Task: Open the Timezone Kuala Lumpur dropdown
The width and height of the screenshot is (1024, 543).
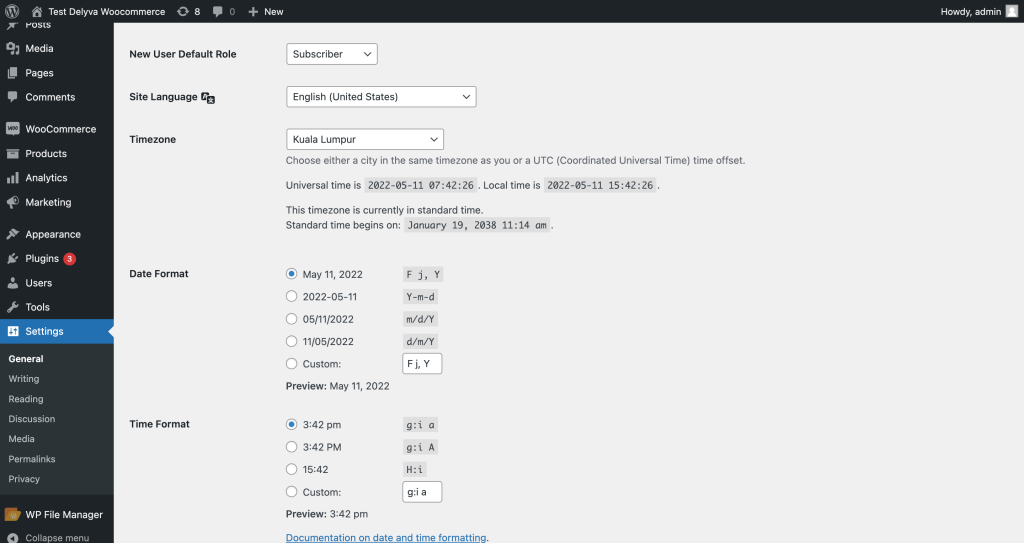Action: coord(365,139)
